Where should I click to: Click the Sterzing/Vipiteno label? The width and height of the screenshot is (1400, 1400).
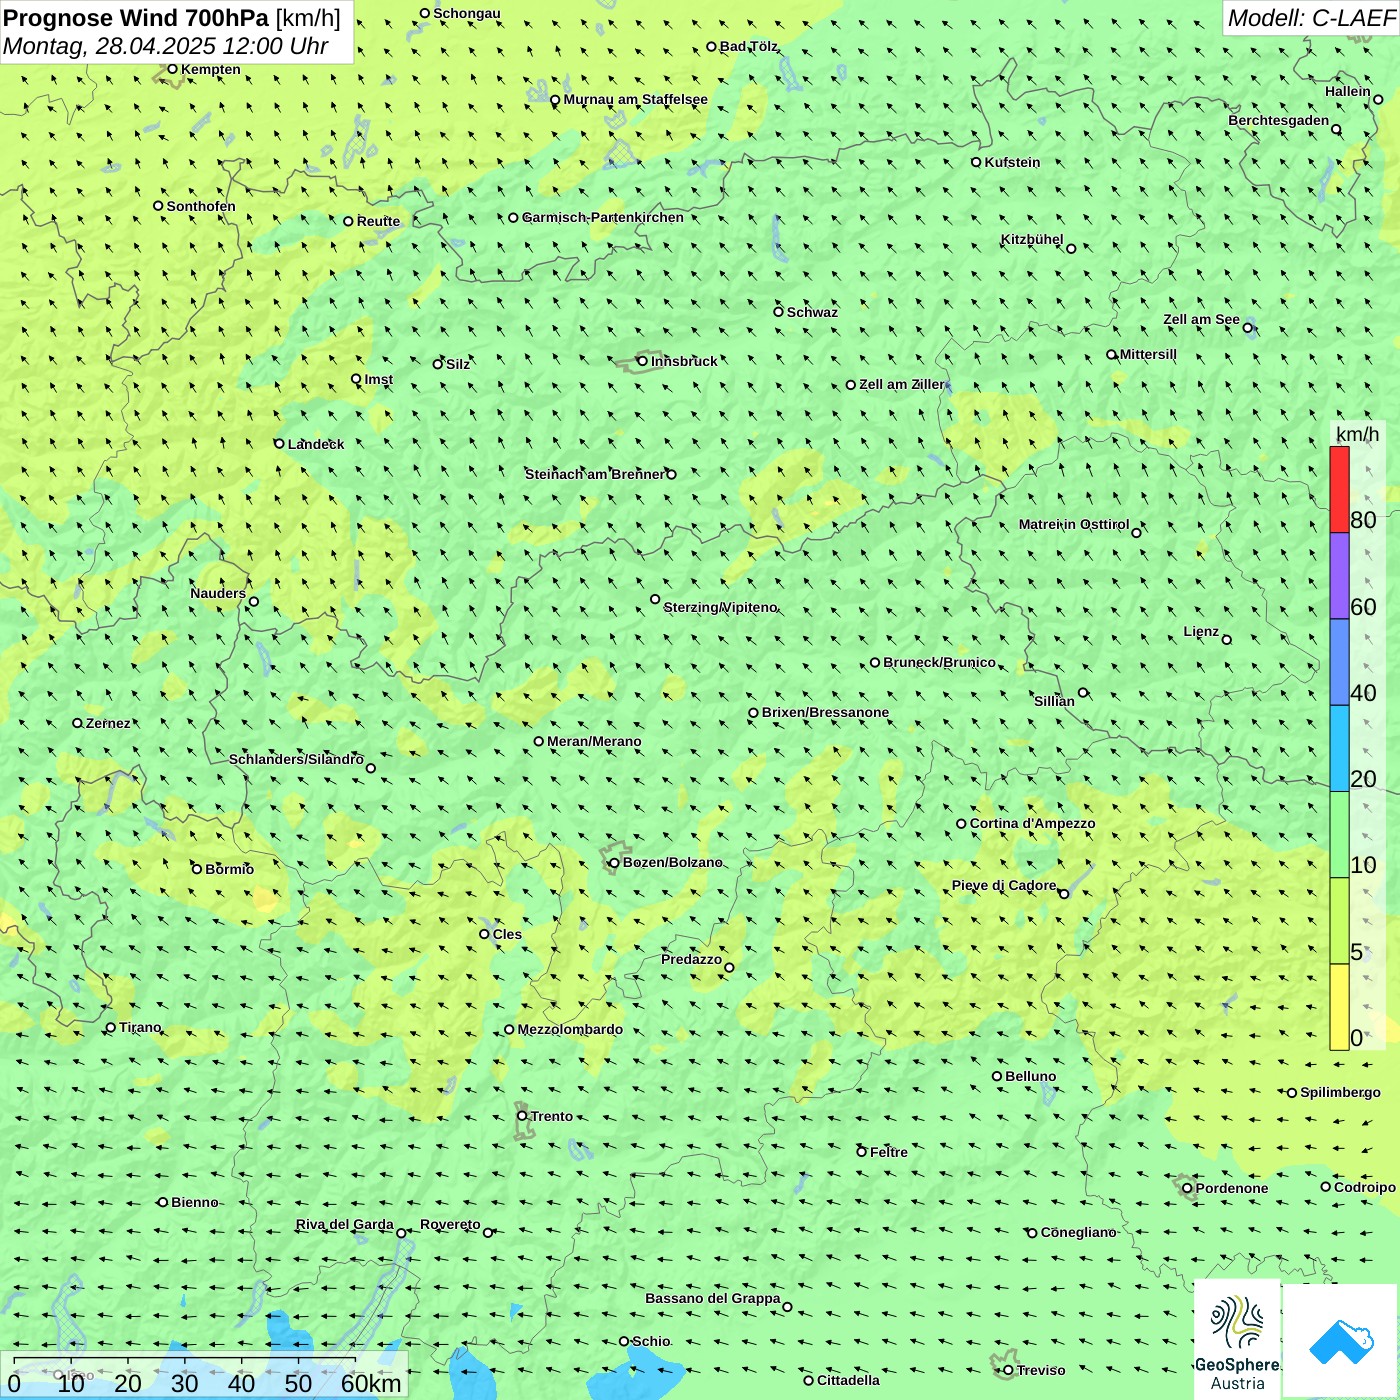[x=720, y=607]
